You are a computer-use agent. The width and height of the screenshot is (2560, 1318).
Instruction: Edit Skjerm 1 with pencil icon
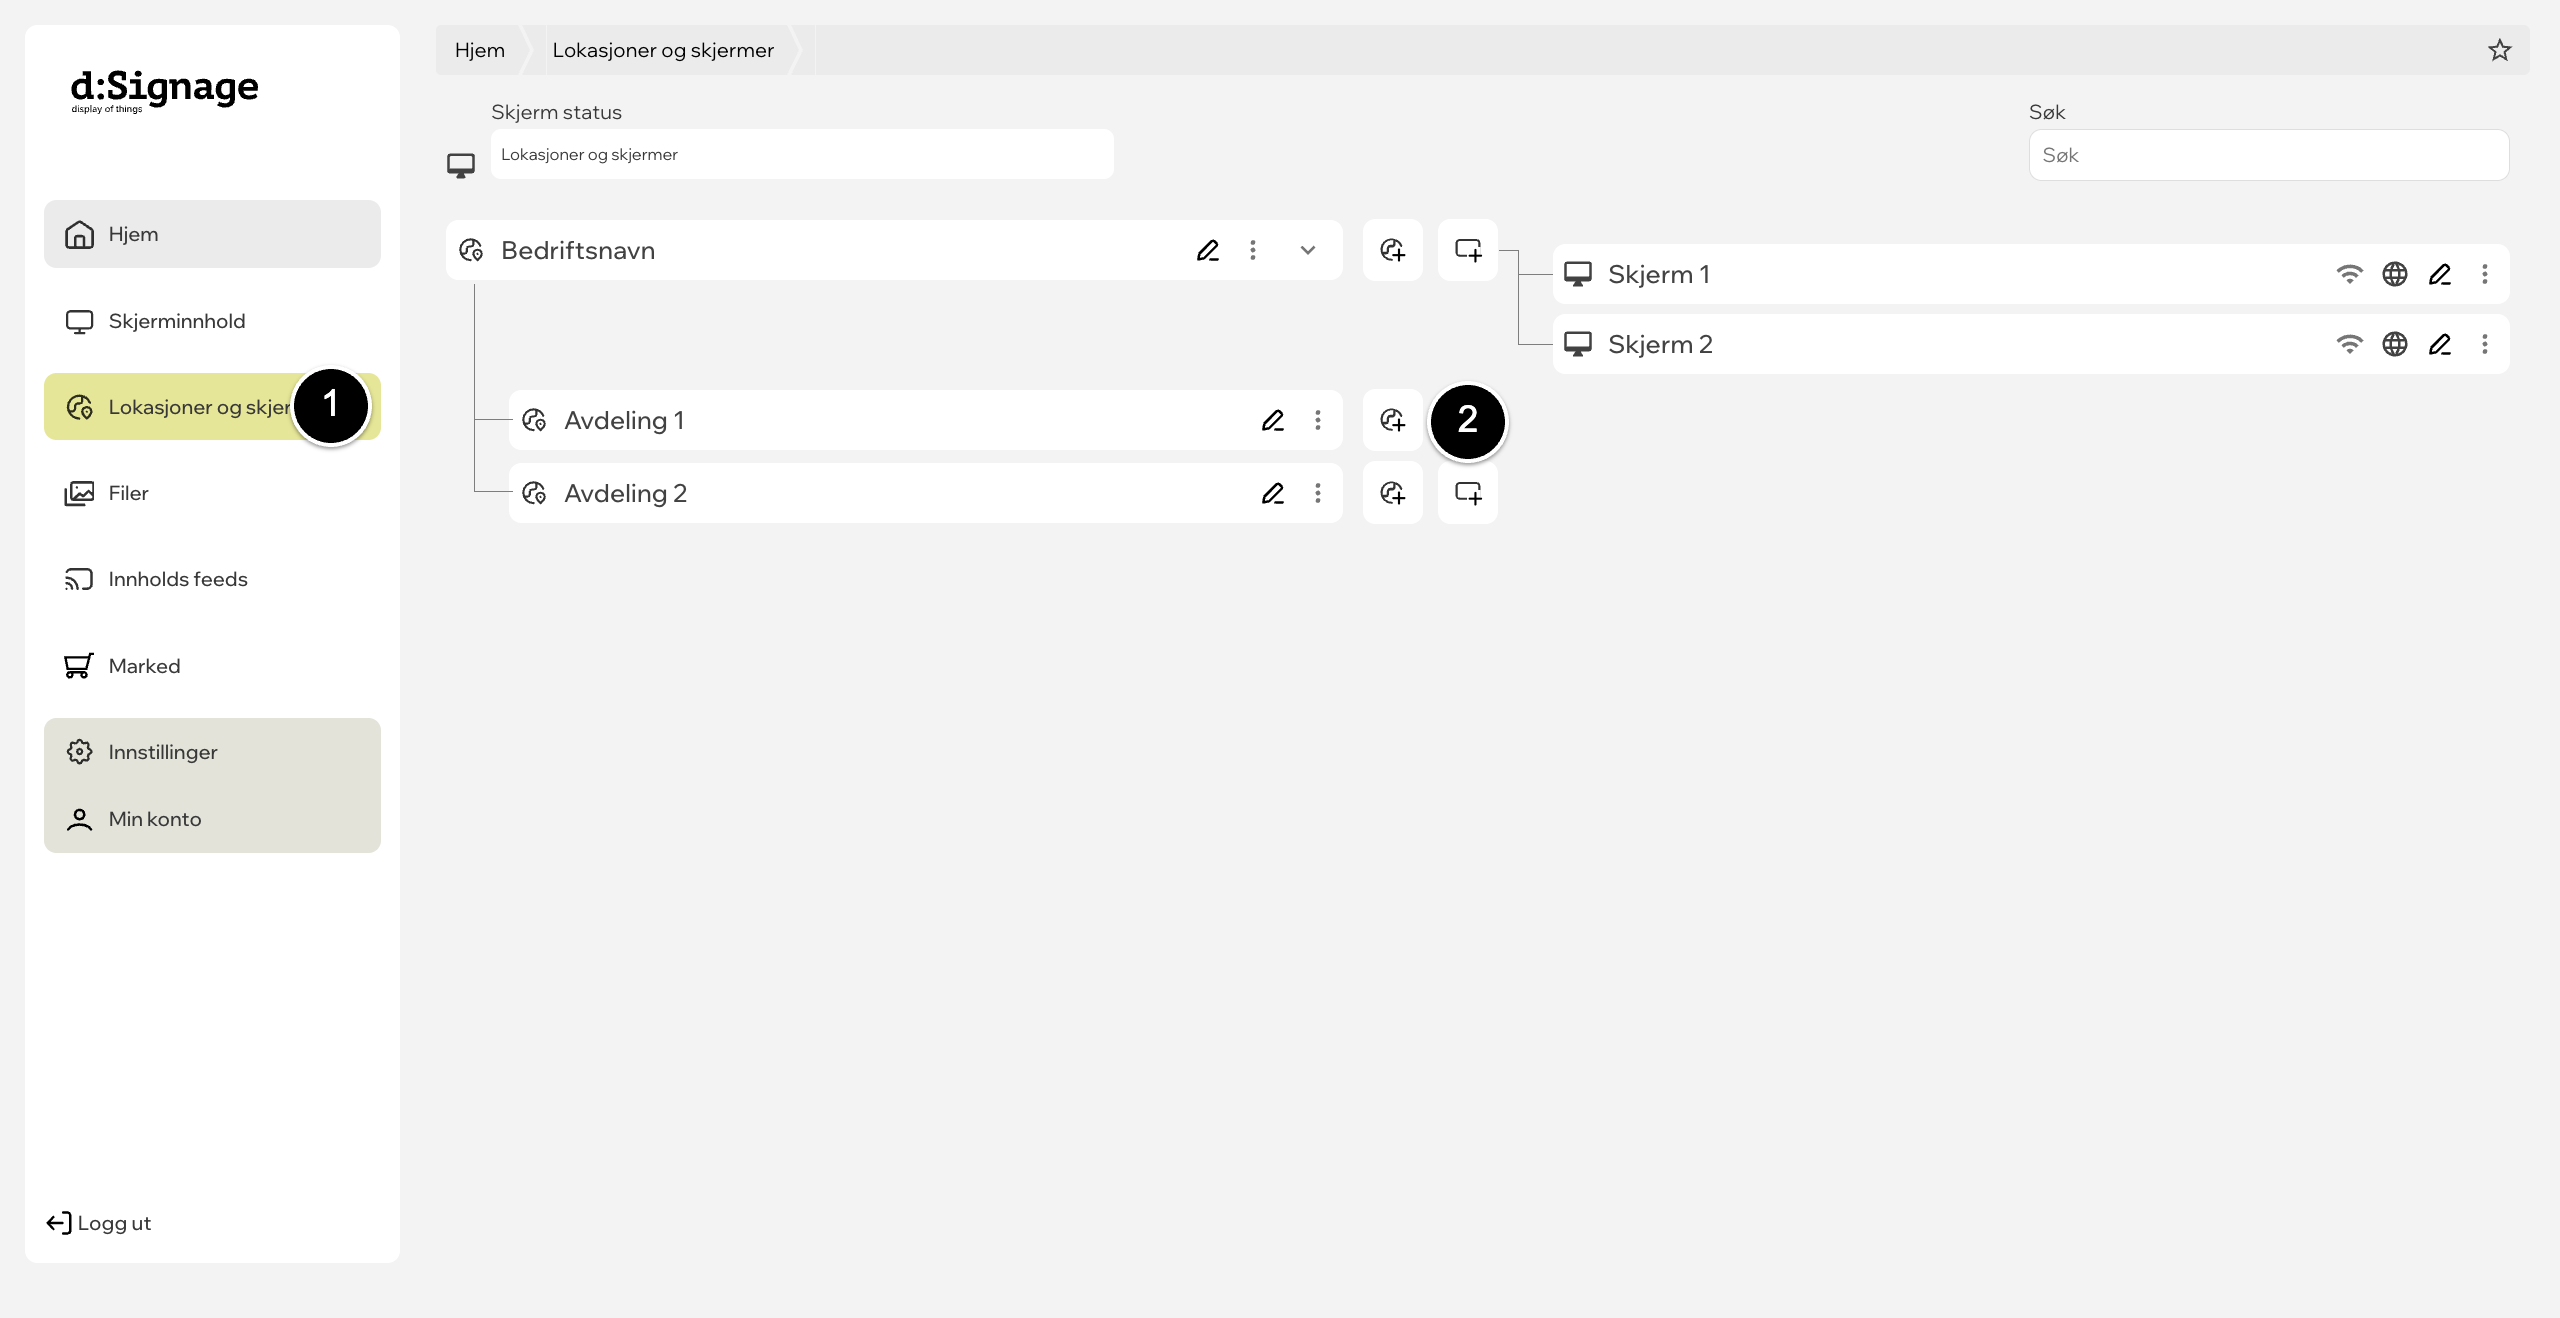click(2440, 274)
